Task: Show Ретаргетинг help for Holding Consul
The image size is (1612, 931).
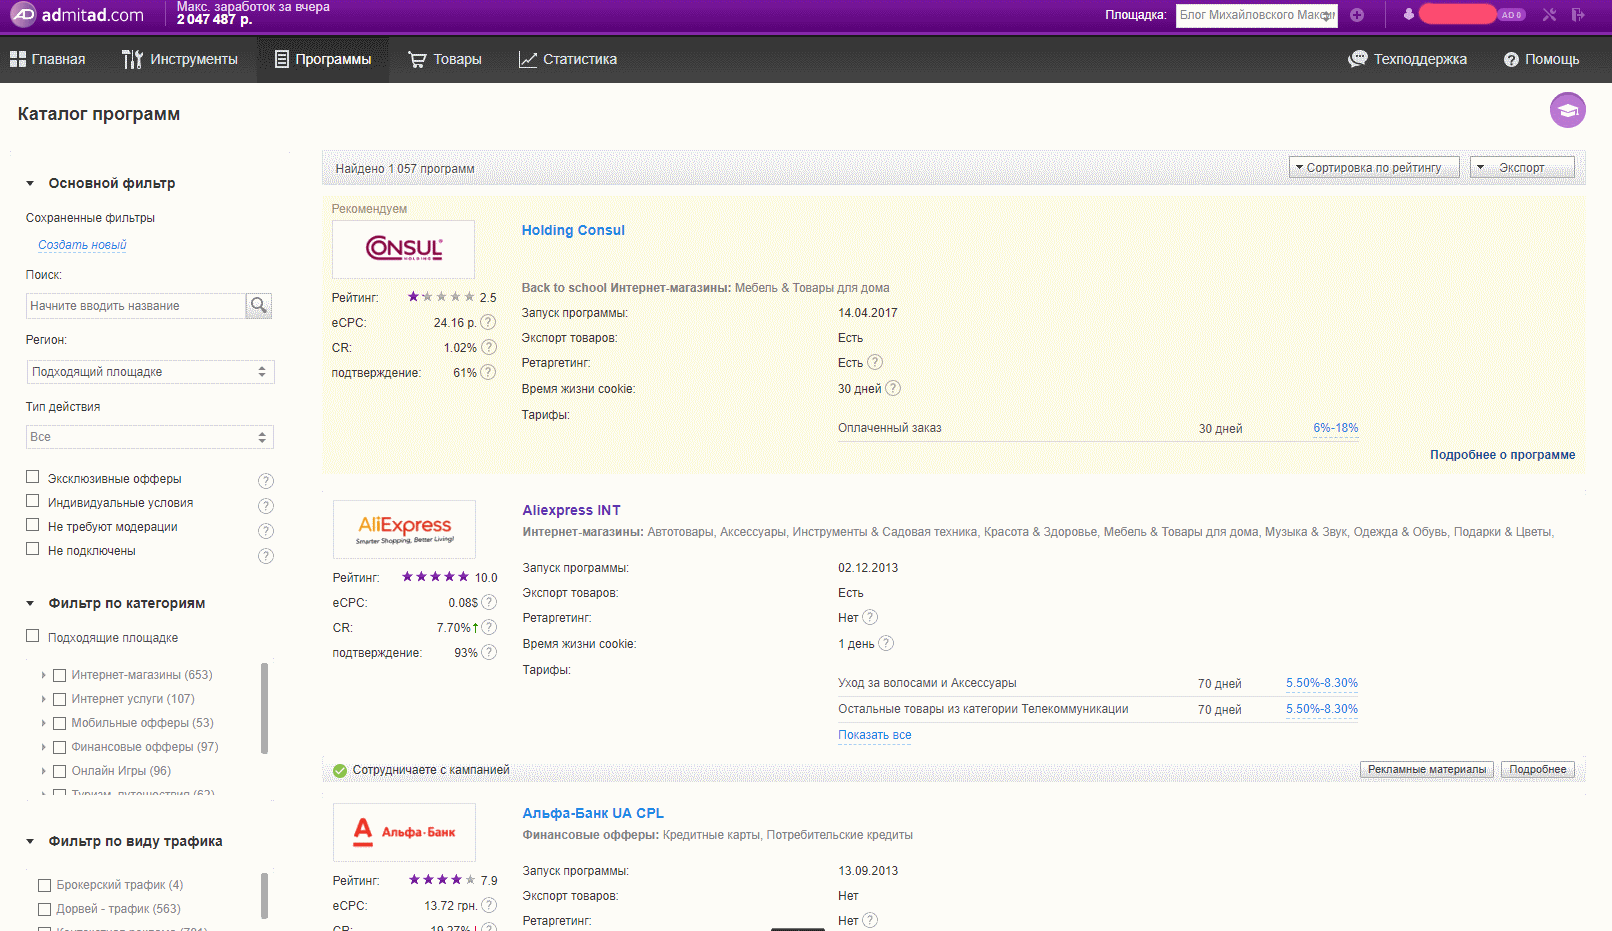Action: tap(875, 362)
